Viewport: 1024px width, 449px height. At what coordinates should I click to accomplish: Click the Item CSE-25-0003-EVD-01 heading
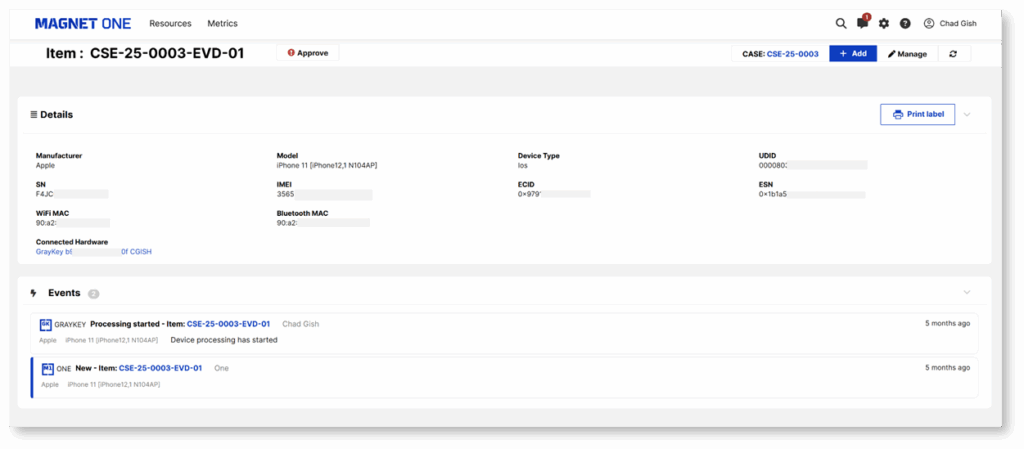(145, 54)
